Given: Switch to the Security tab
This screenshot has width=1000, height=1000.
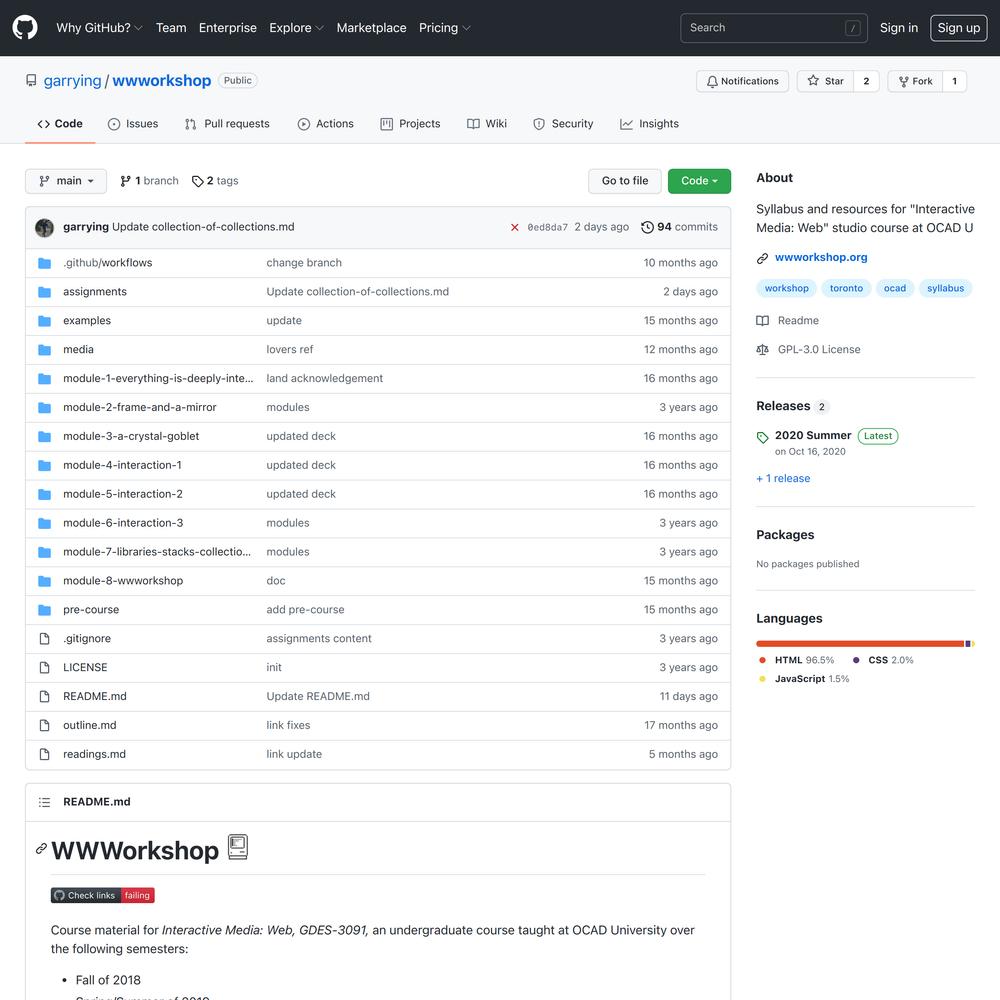Looking at the screenshot, I should [x=563, y=124].
